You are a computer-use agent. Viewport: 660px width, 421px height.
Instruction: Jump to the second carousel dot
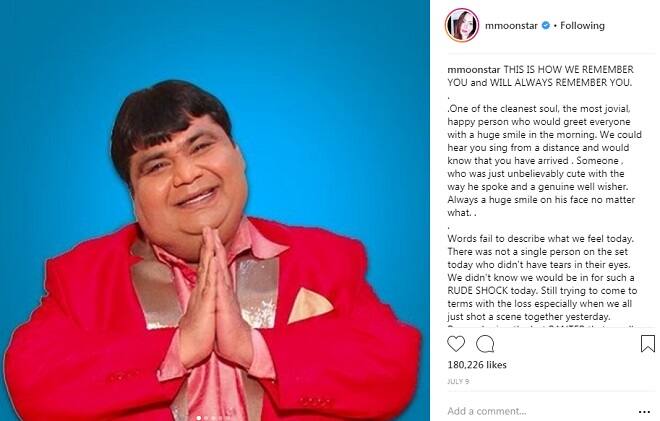coord(206,418)
